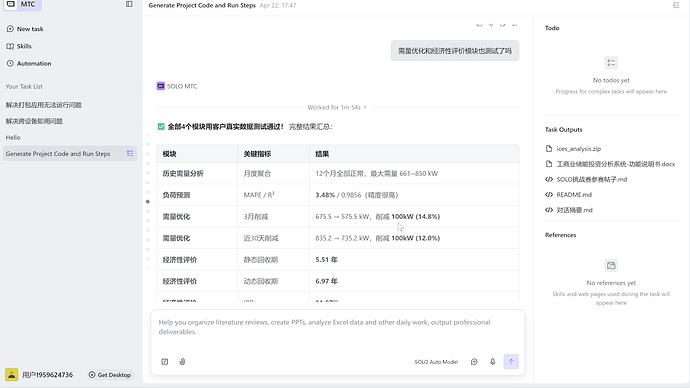This screenshot has width=690, height=388.
Task: Click the conversation title in header
Action: click(202, 5)
